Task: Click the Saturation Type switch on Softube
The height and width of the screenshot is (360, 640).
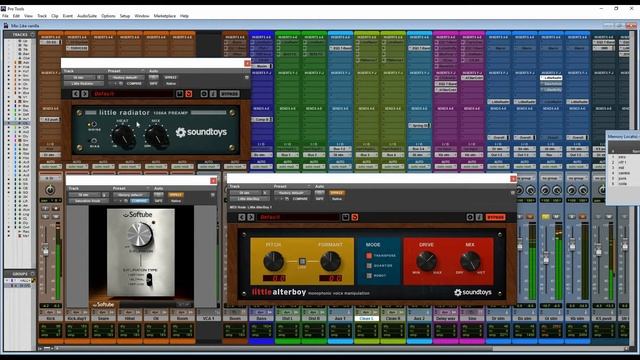Action: [149, 279]
